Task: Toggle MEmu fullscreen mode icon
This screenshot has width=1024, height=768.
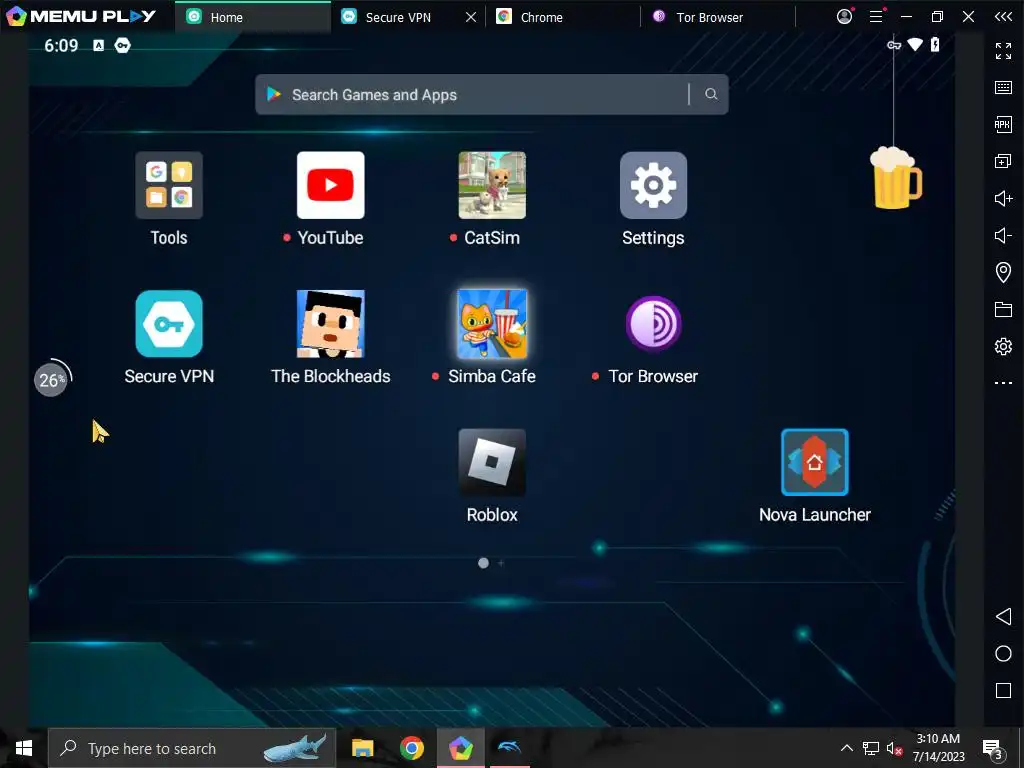Action: pos(1003,50)
